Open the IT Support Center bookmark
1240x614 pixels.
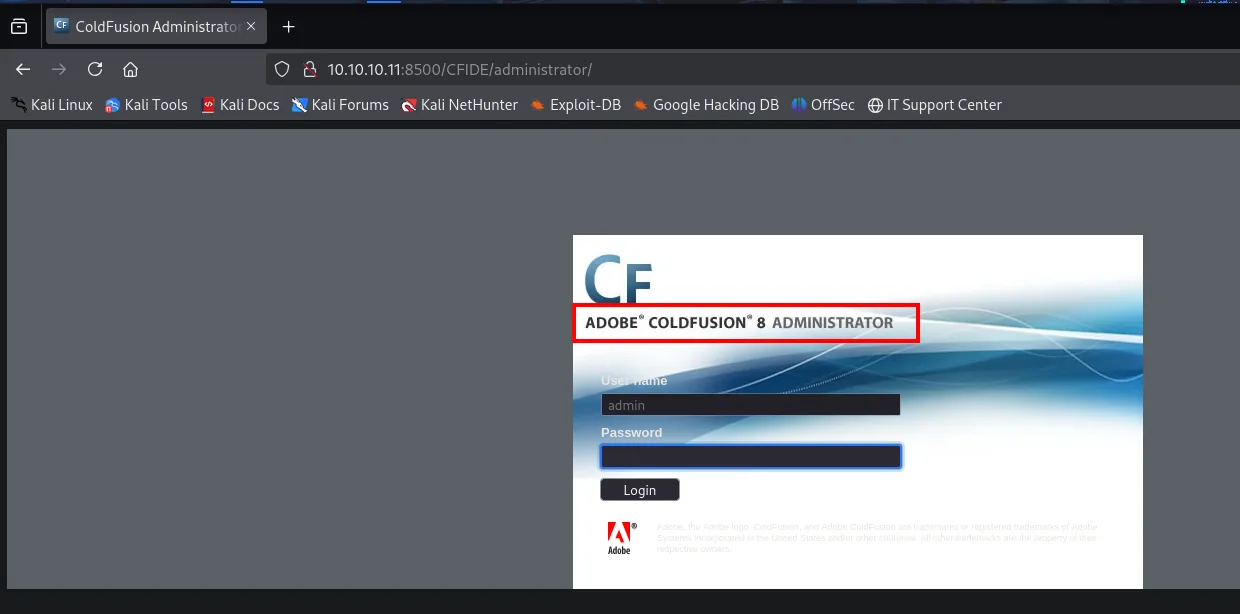[x=934, y=104]
